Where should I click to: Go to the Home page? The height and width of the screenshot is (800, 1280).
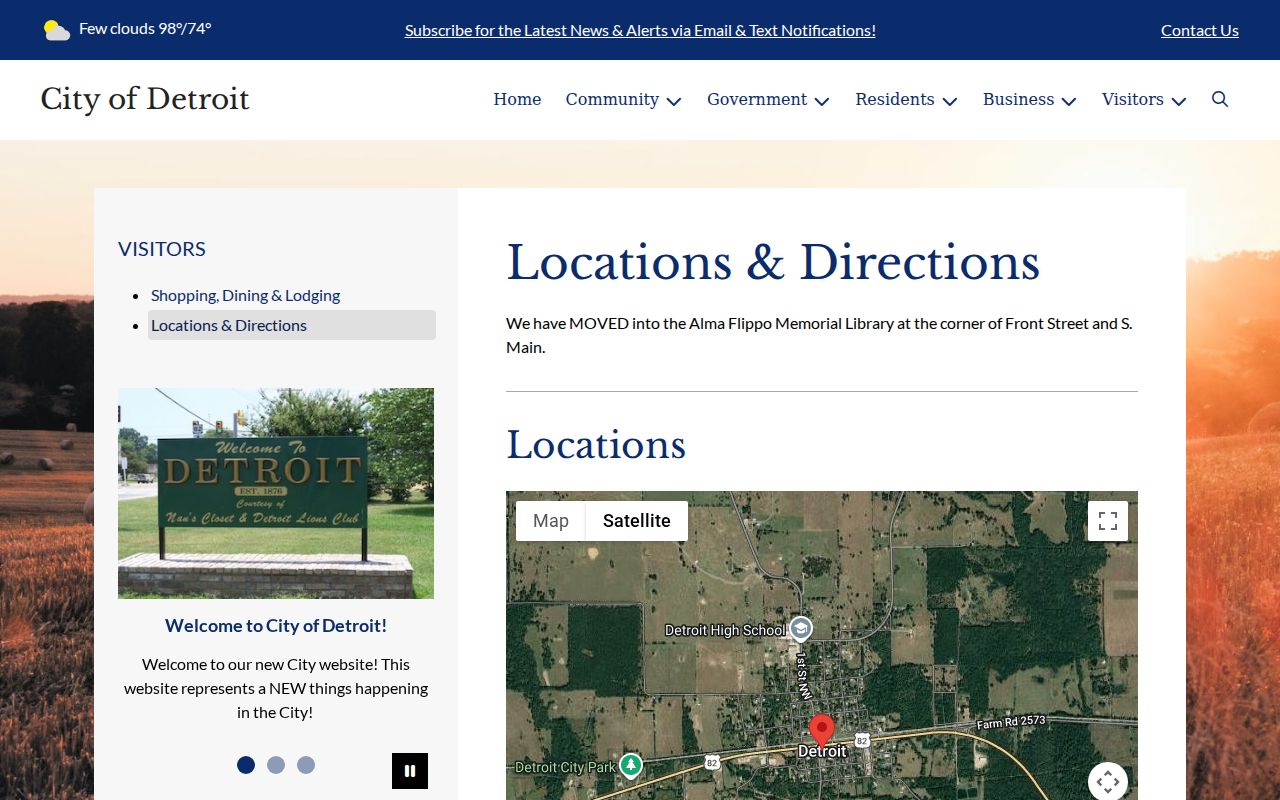pos(517,99)
